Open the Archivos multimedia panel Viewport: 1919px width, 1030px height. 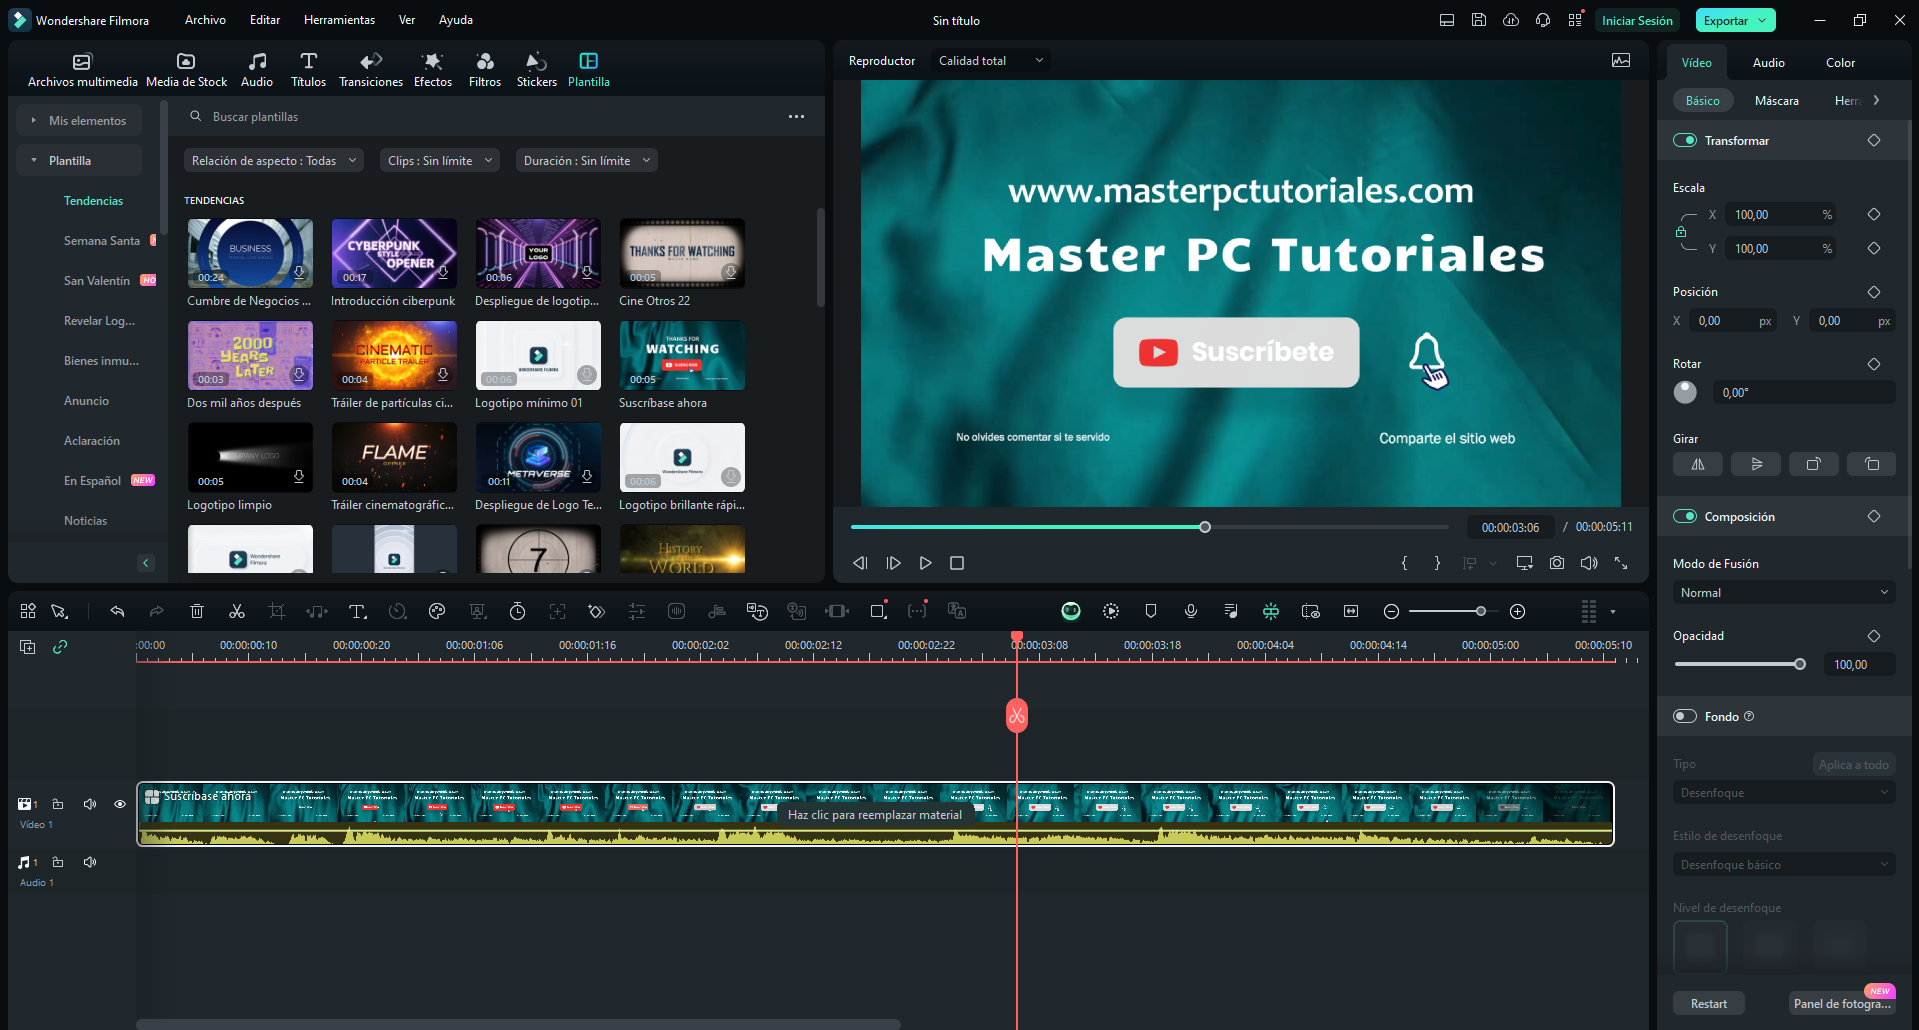click(82, 70)
